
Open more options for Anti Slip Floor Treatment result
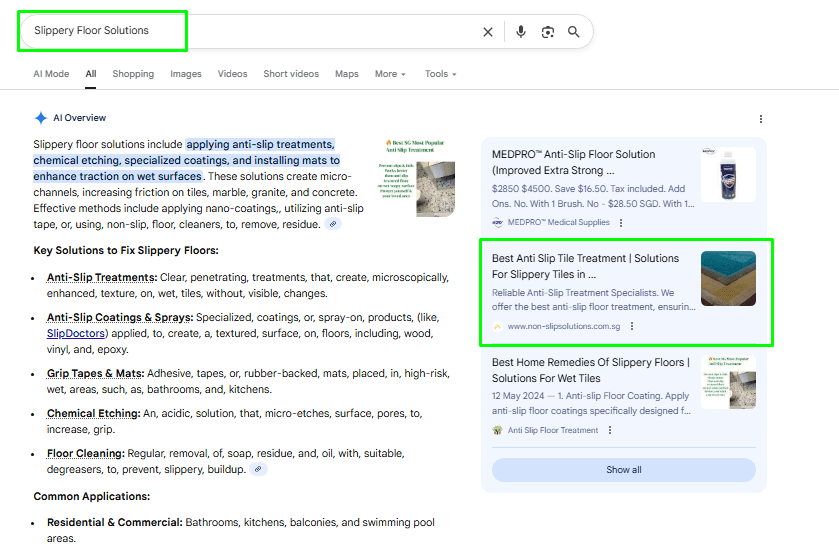(610, 430)
